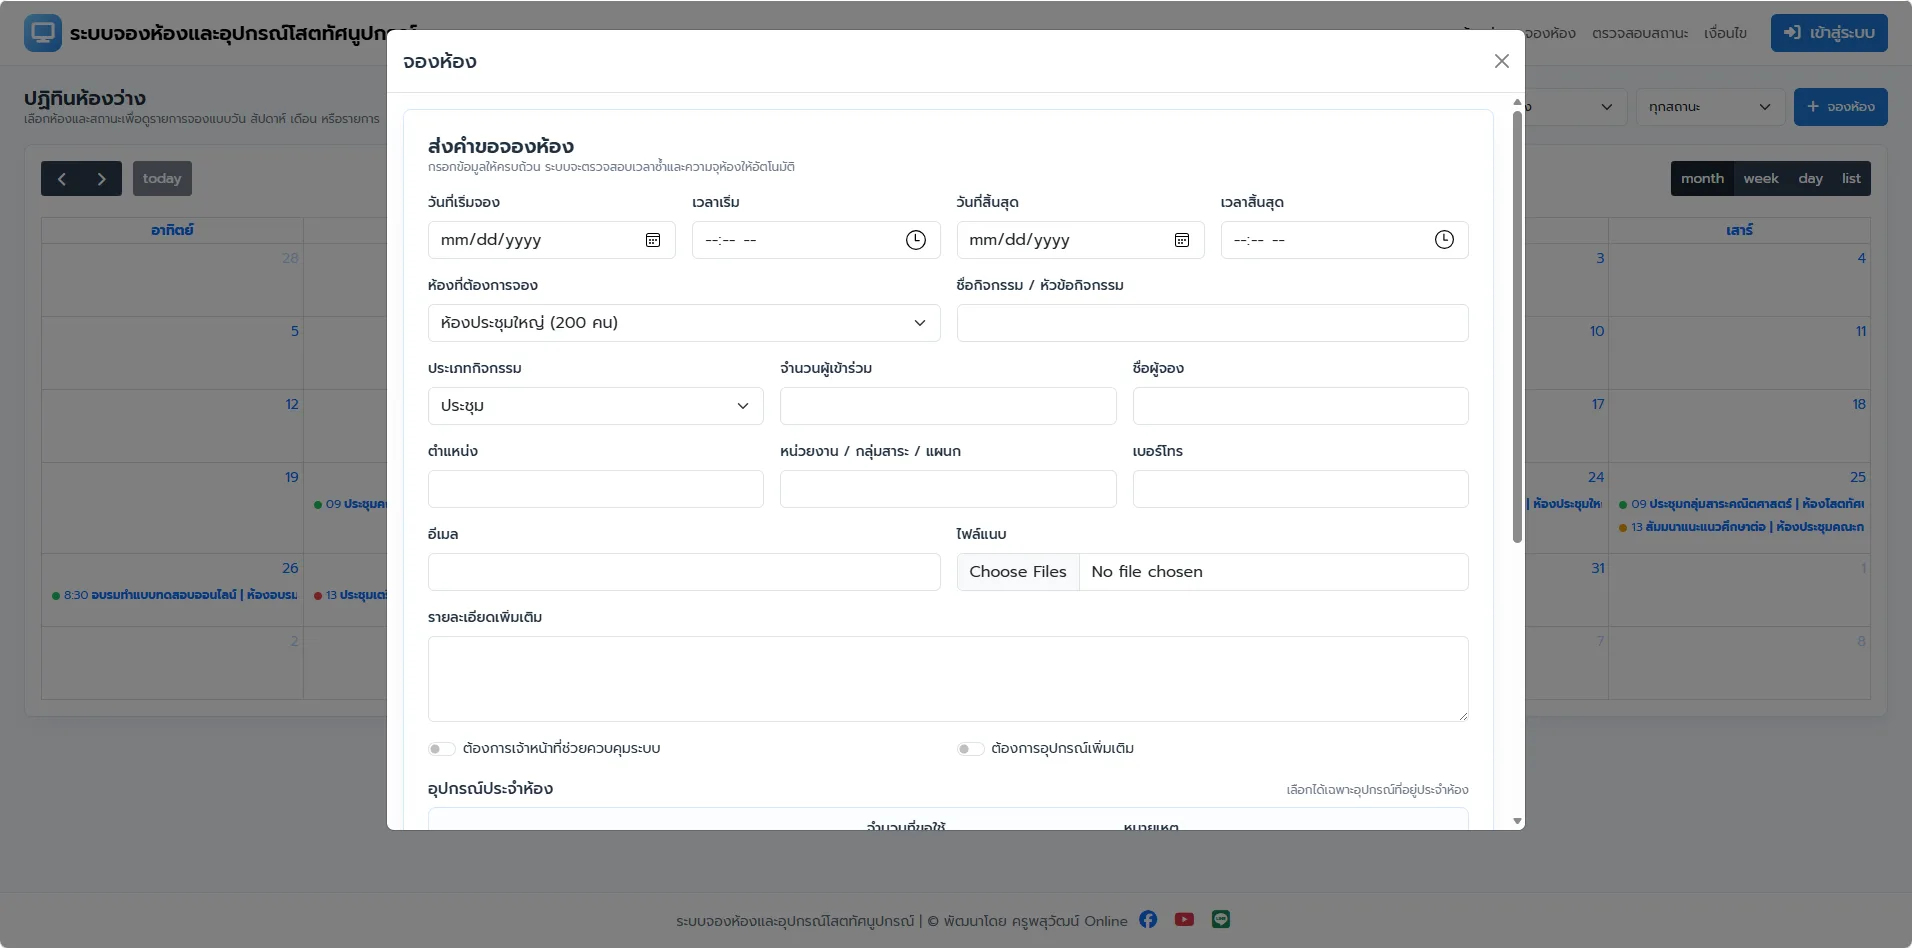This screenshot has width=1912, height=948.
Task: Switch calendar to list view
Action: point(1851,179)
